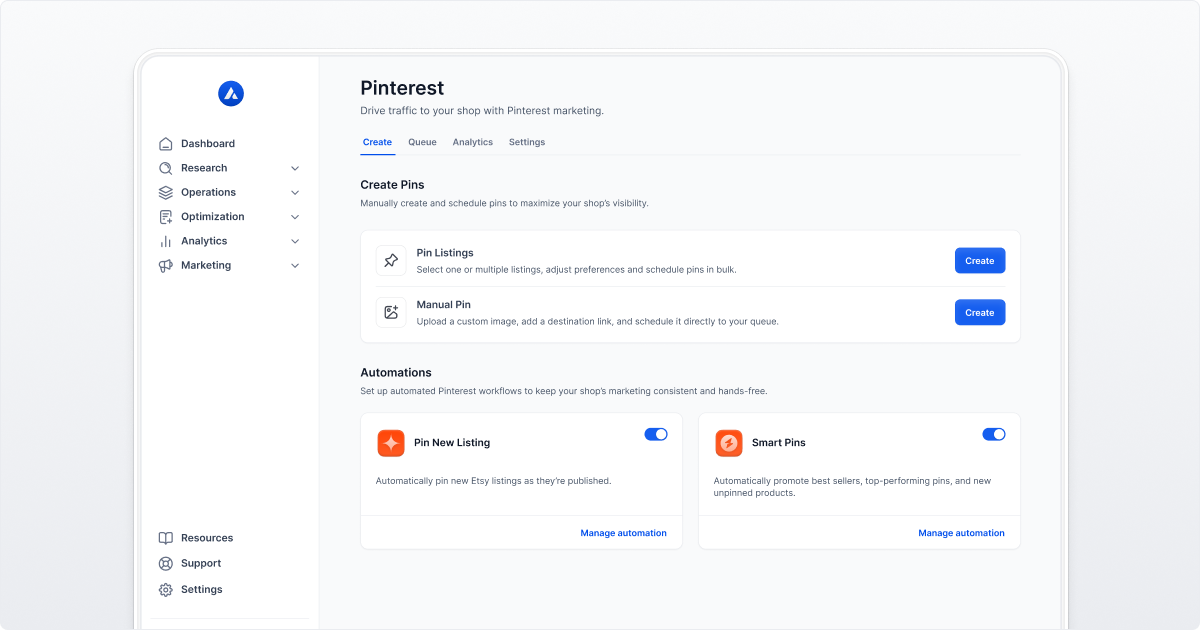Expand the Optimization menu chevron
Viewport: 1200px width, 630px height.
pyautogui.click(x=295, y=217)
